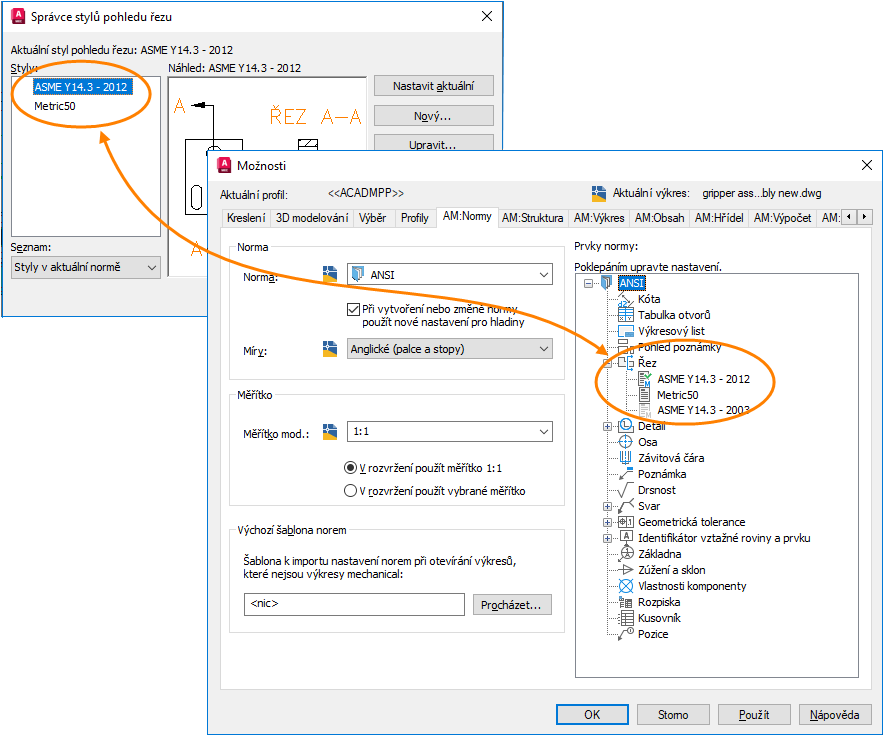Click the Vlastnosti komponenty icon
Screen dimensions: 885x737
625,586
